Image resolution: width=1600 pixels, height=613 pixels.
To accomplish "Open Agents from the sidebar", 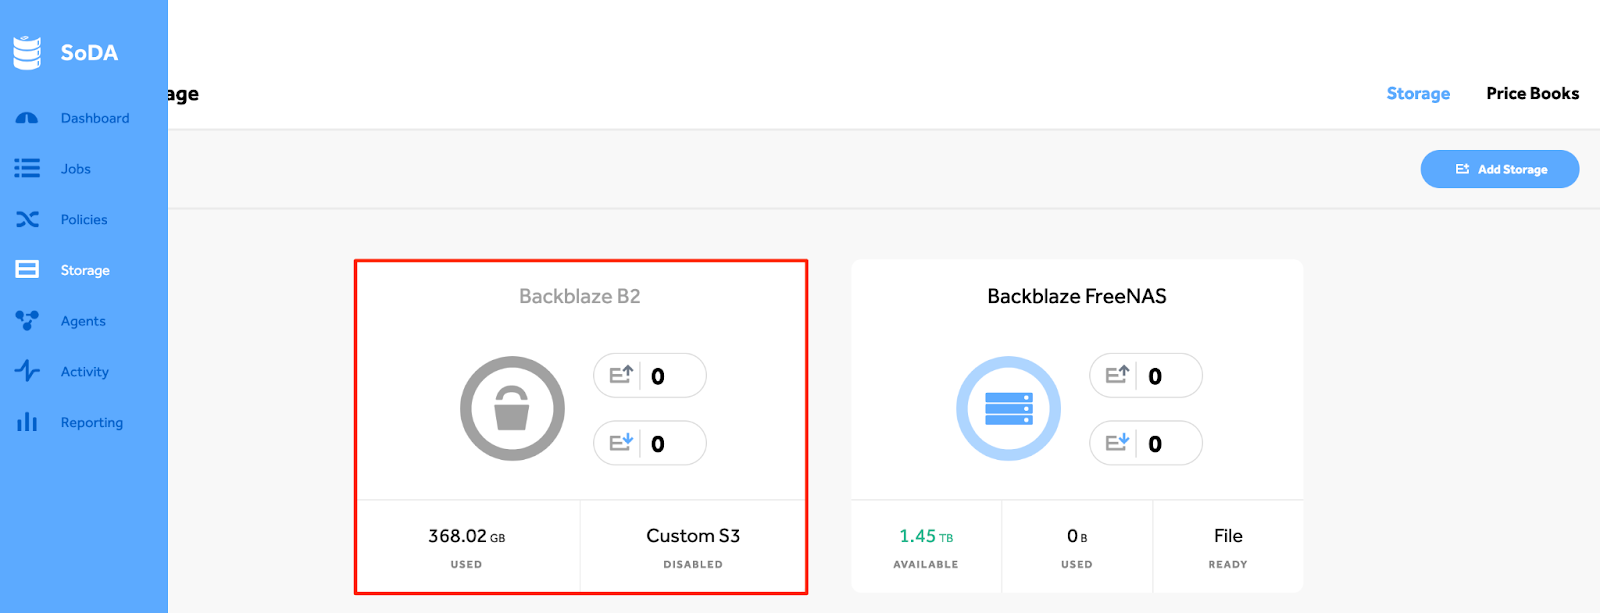I will pos(83,321).
